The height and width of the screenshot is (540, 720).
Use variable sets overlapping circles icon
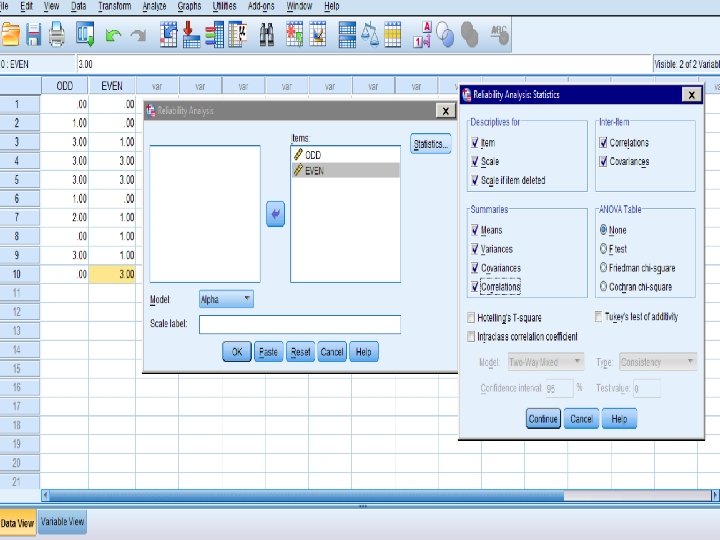tap(445, 34)
